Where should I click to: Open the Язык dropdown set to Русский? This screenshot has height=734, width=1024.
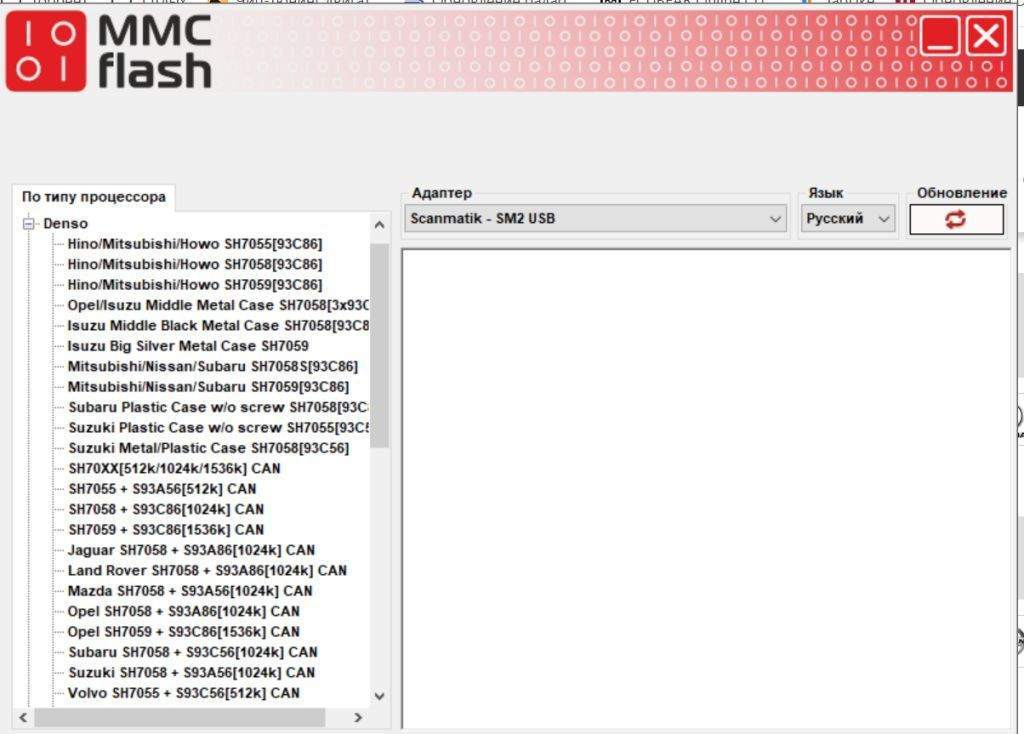pos(848,219)
